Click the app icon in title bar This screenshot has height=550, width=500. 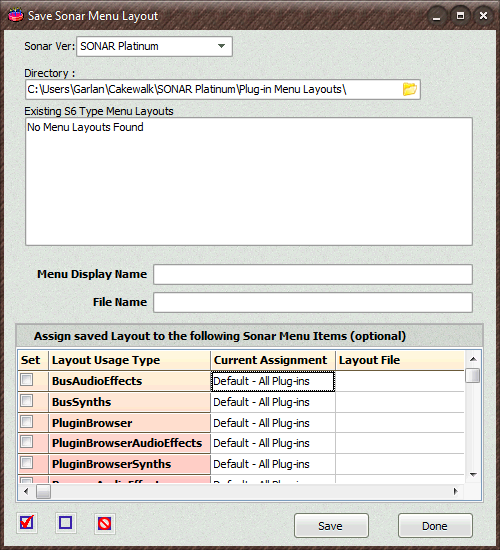pos(15,15)
